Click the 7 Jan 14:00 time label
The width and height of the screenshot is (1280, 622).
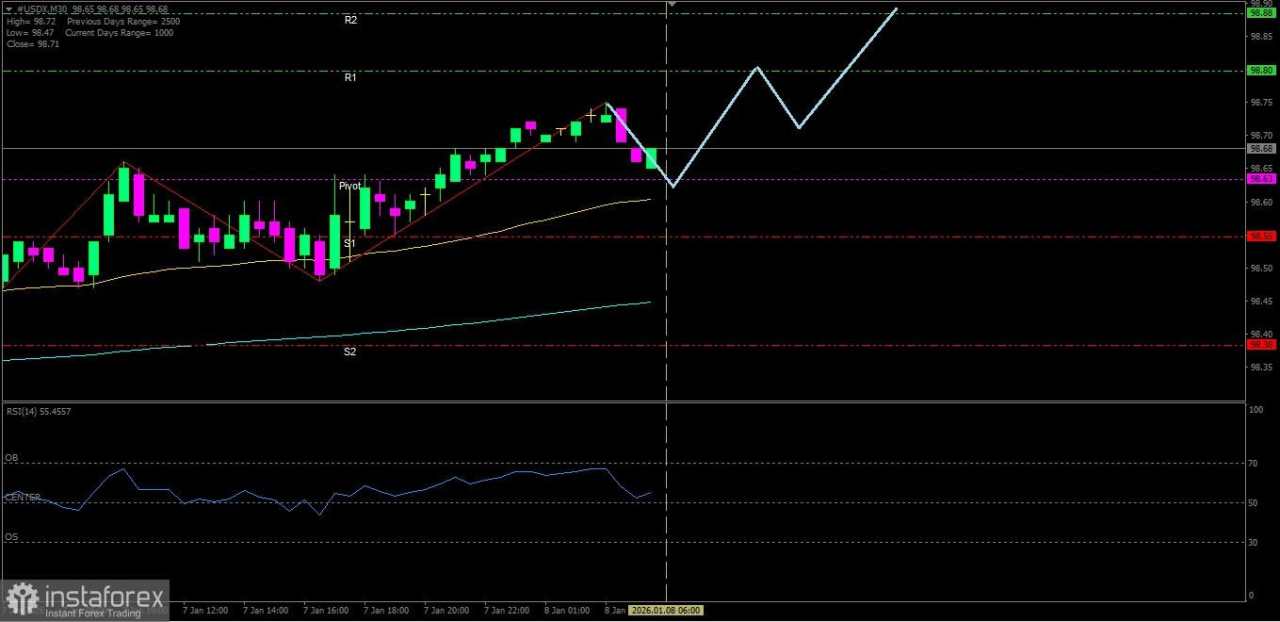coord(265,609)
